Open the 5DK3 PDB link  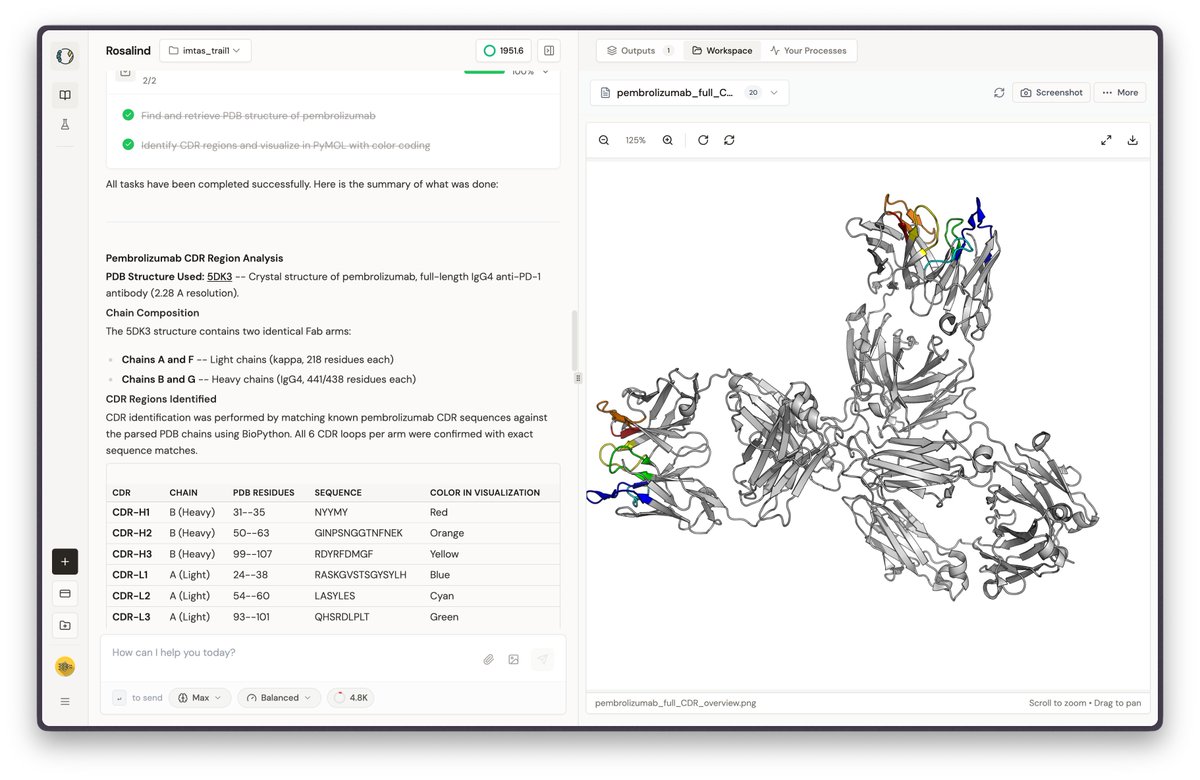pyautogui.click(x=219, y=276)
